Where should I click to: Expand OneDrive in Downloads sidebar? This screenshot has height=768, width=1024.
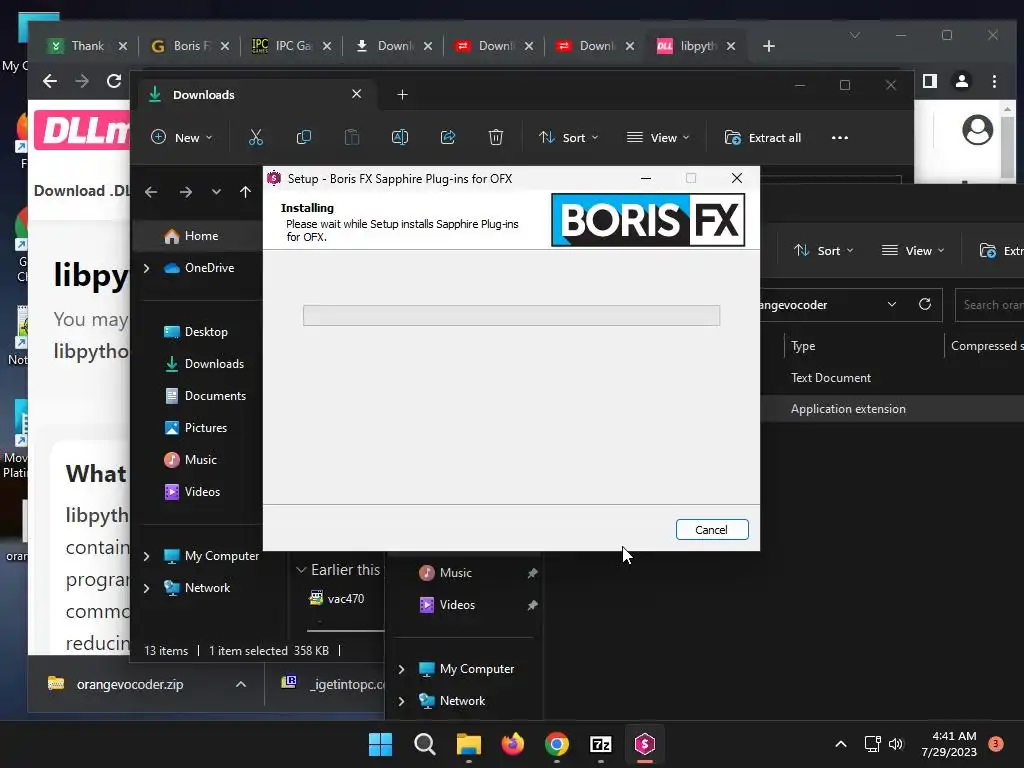[x=146, y=268]
